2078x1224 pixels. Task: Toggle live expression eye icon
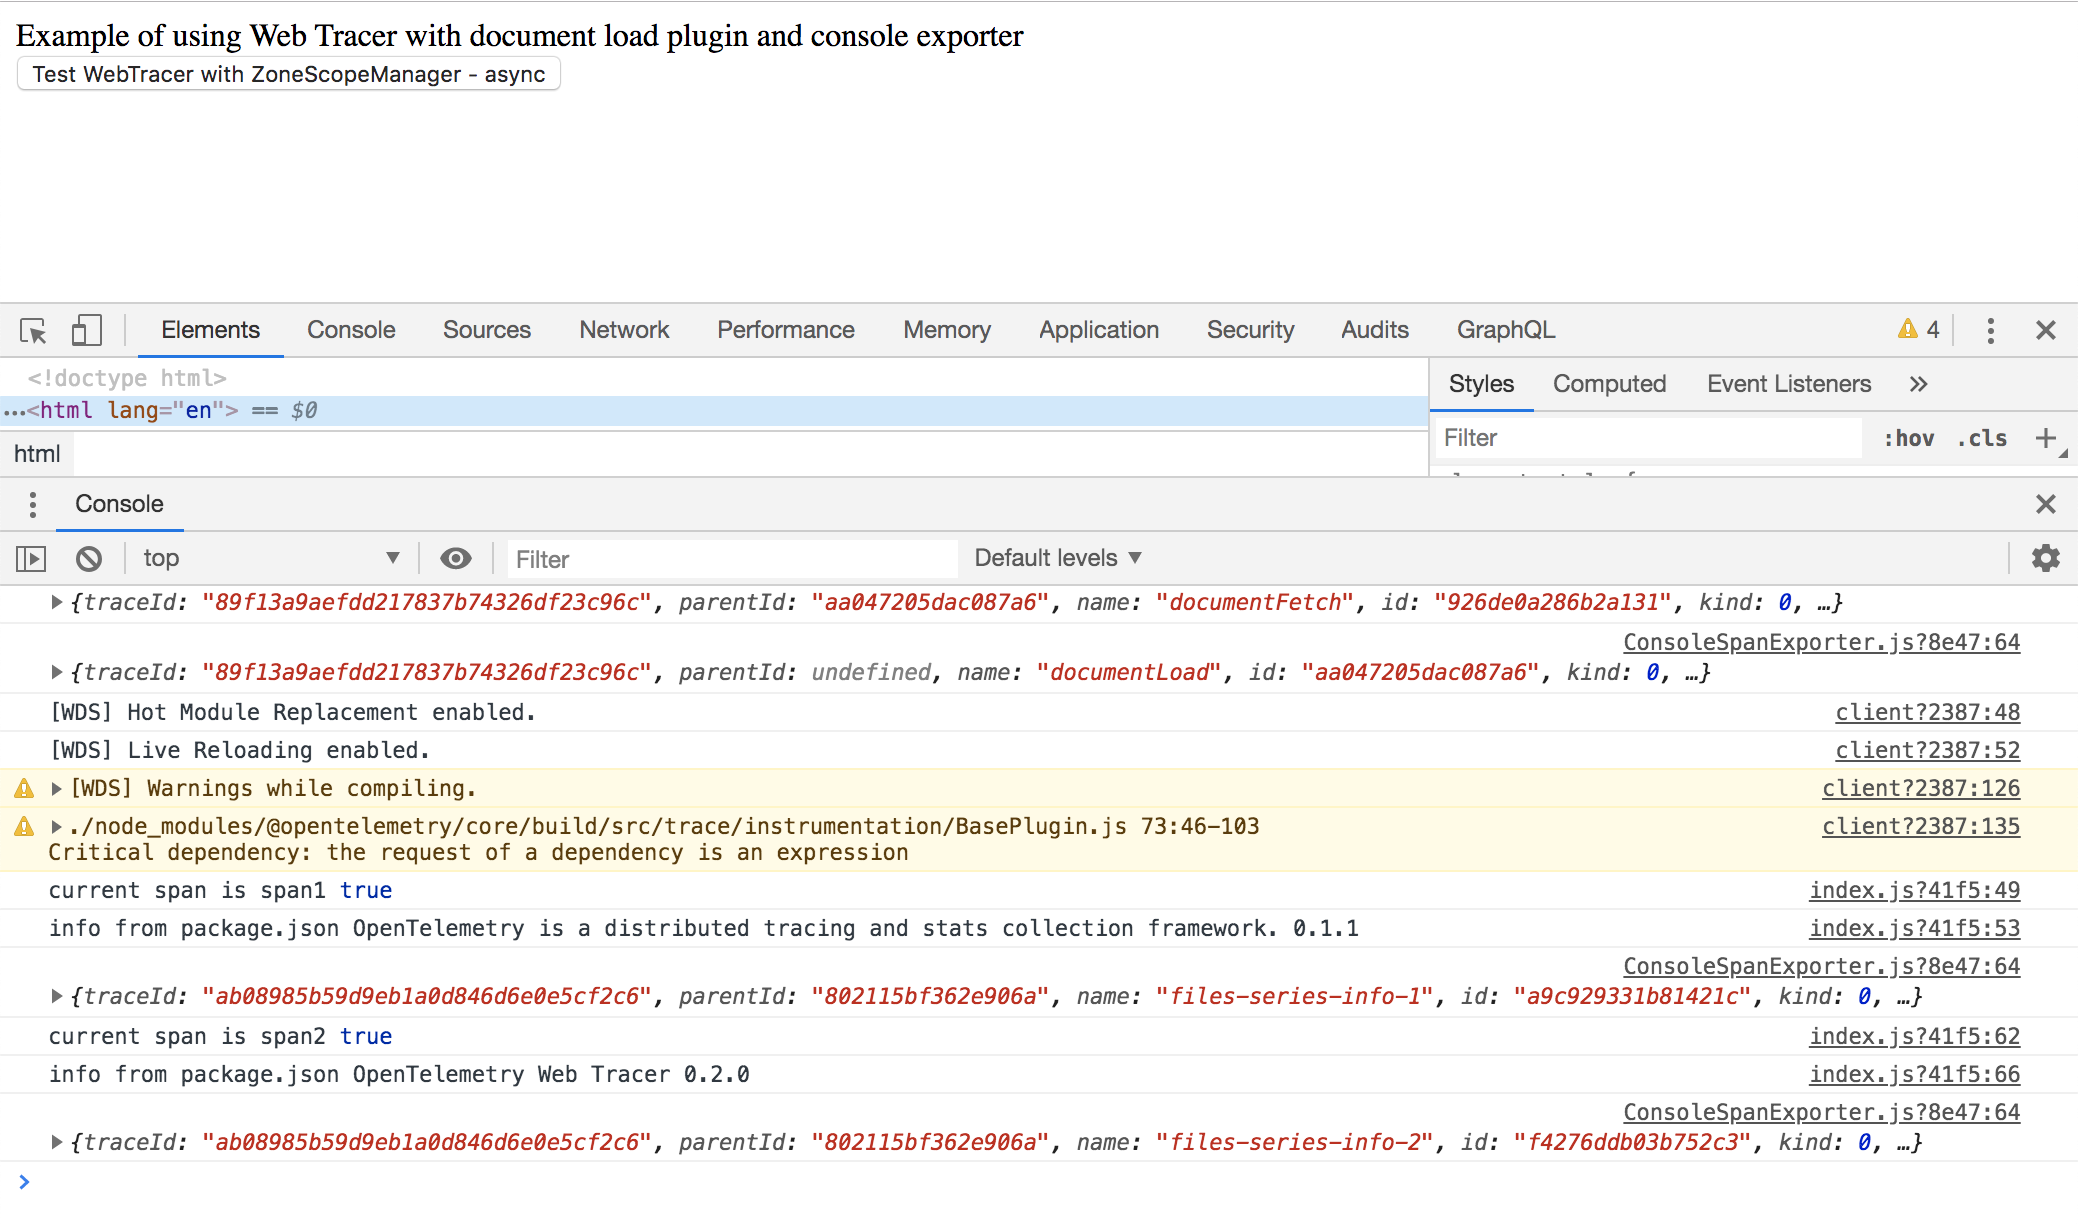456,558
